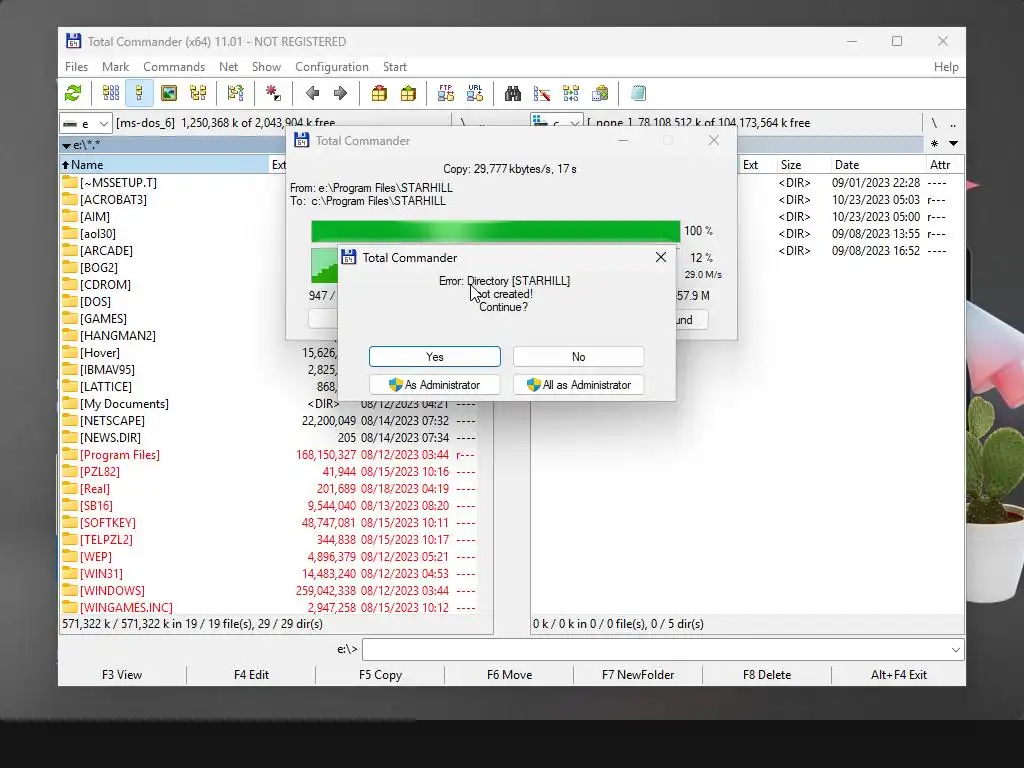Open the left panel drive dropdown showing e
This screenshot has height=768, width=1024.
coord(86,123)
